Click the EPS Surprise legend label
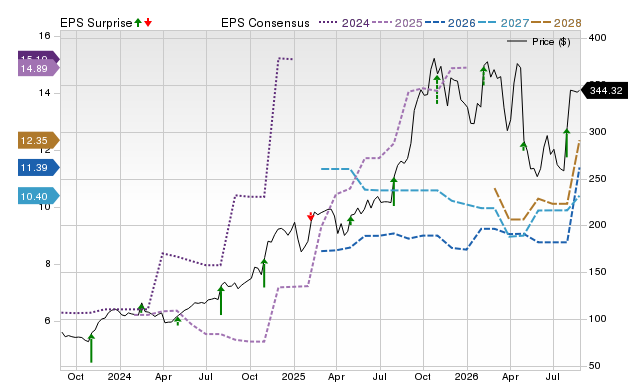Screen dimensions: 640x382 coord(96,23)
